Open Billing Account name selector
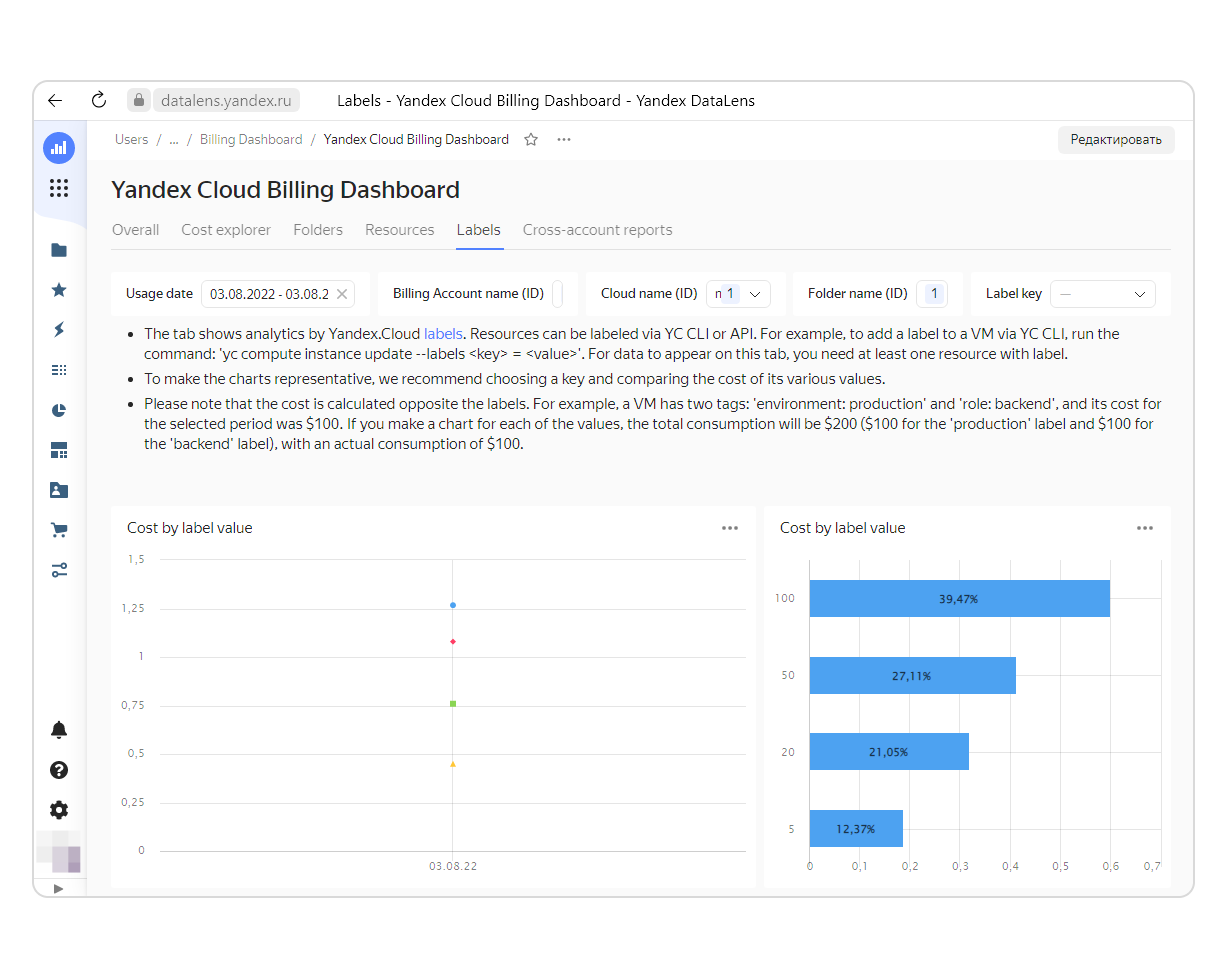 point(557,294)
